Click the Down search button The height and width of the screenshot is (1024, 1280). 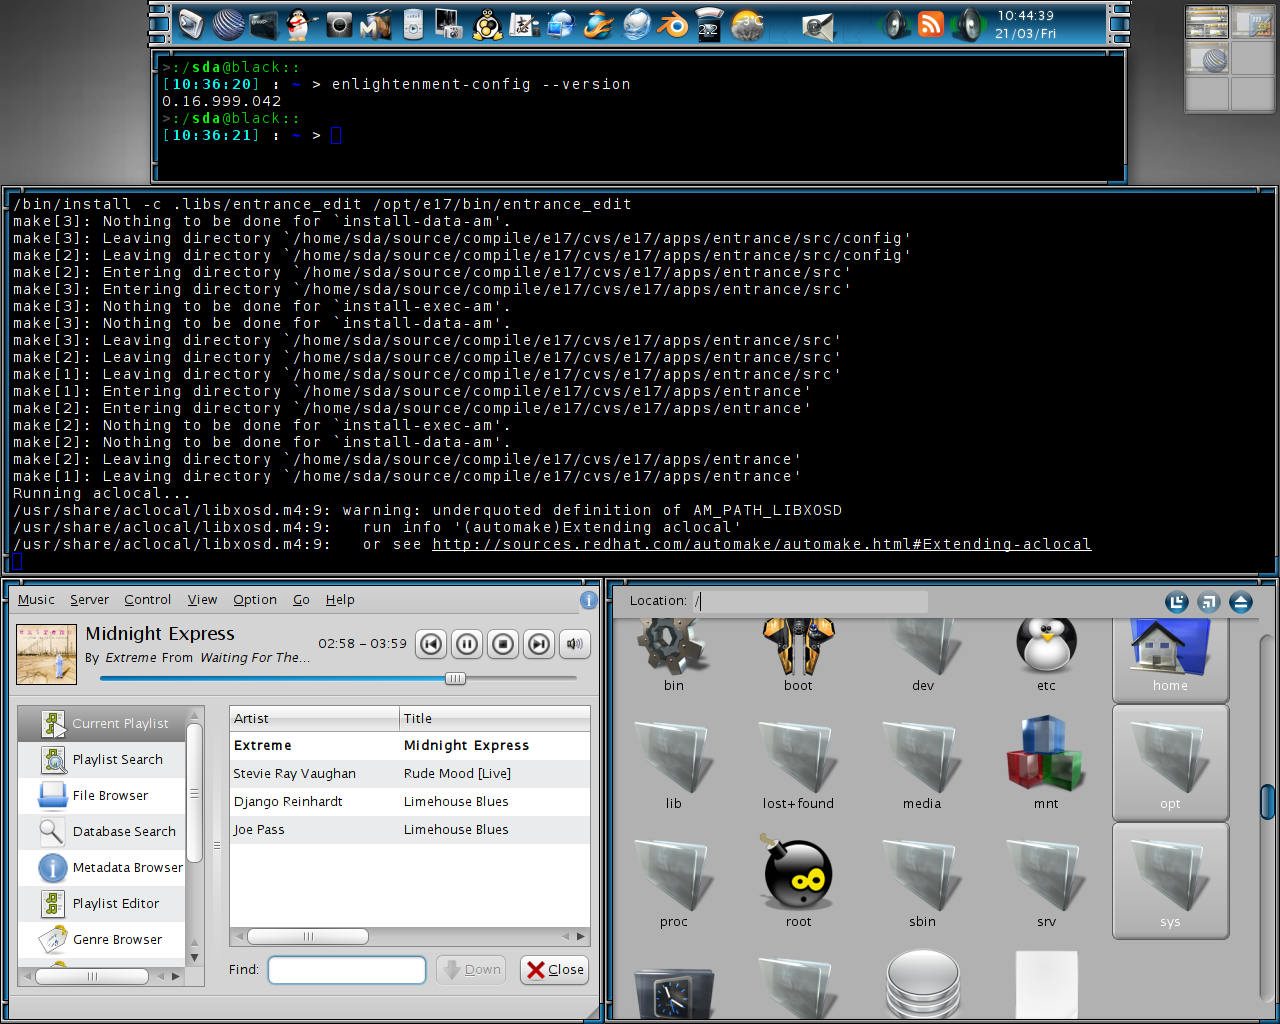[x=471, y=969]
